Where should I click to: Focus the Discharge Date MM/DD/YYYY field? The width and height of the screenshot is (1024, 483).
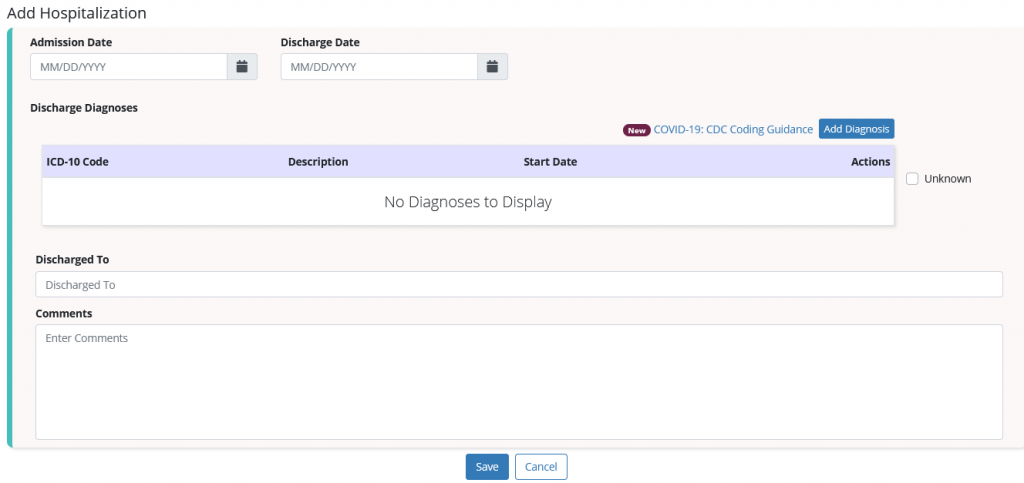pos(379,67)
